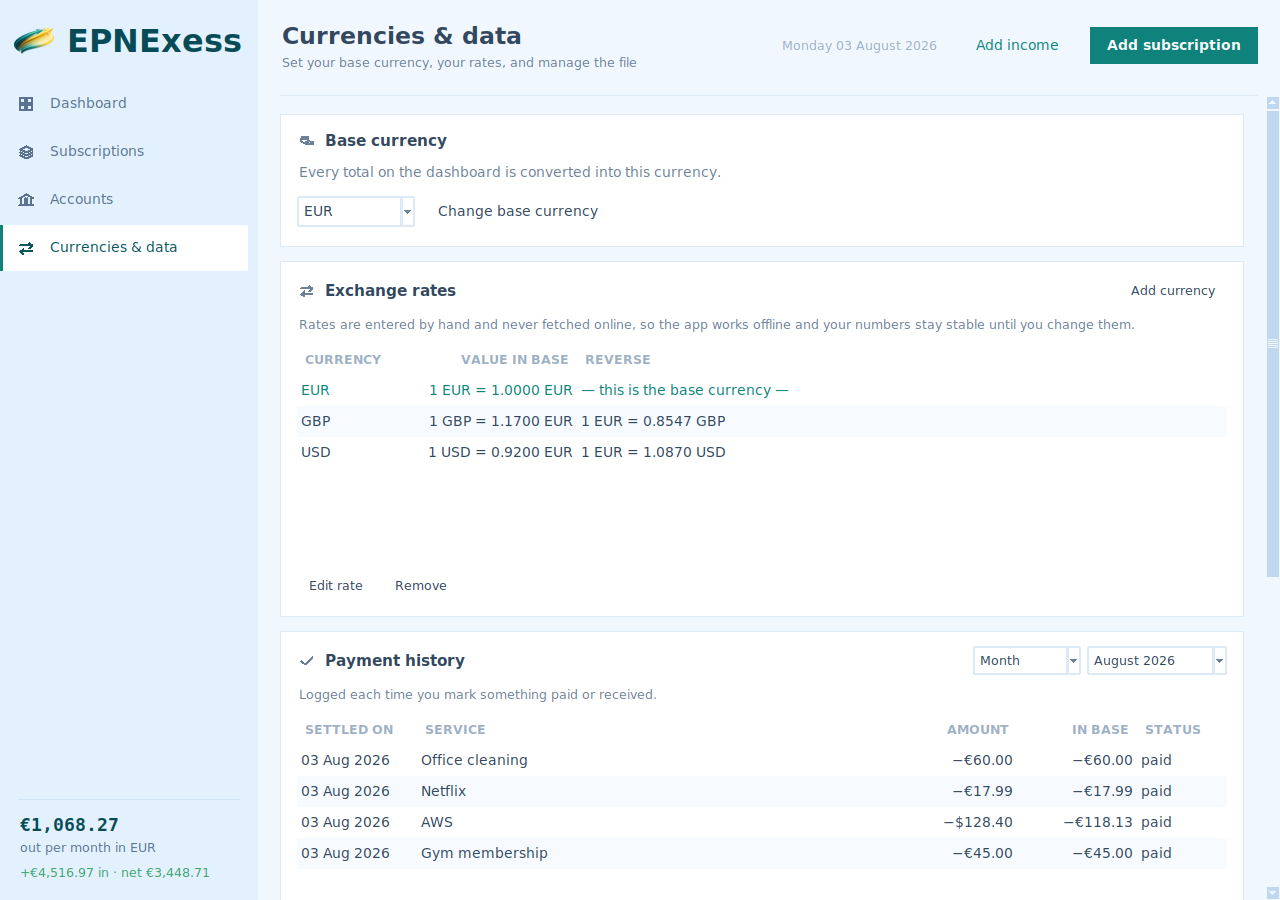1280x900 pixels.
Task: Select the GBP exchange rate row
Action: (762, 421)
